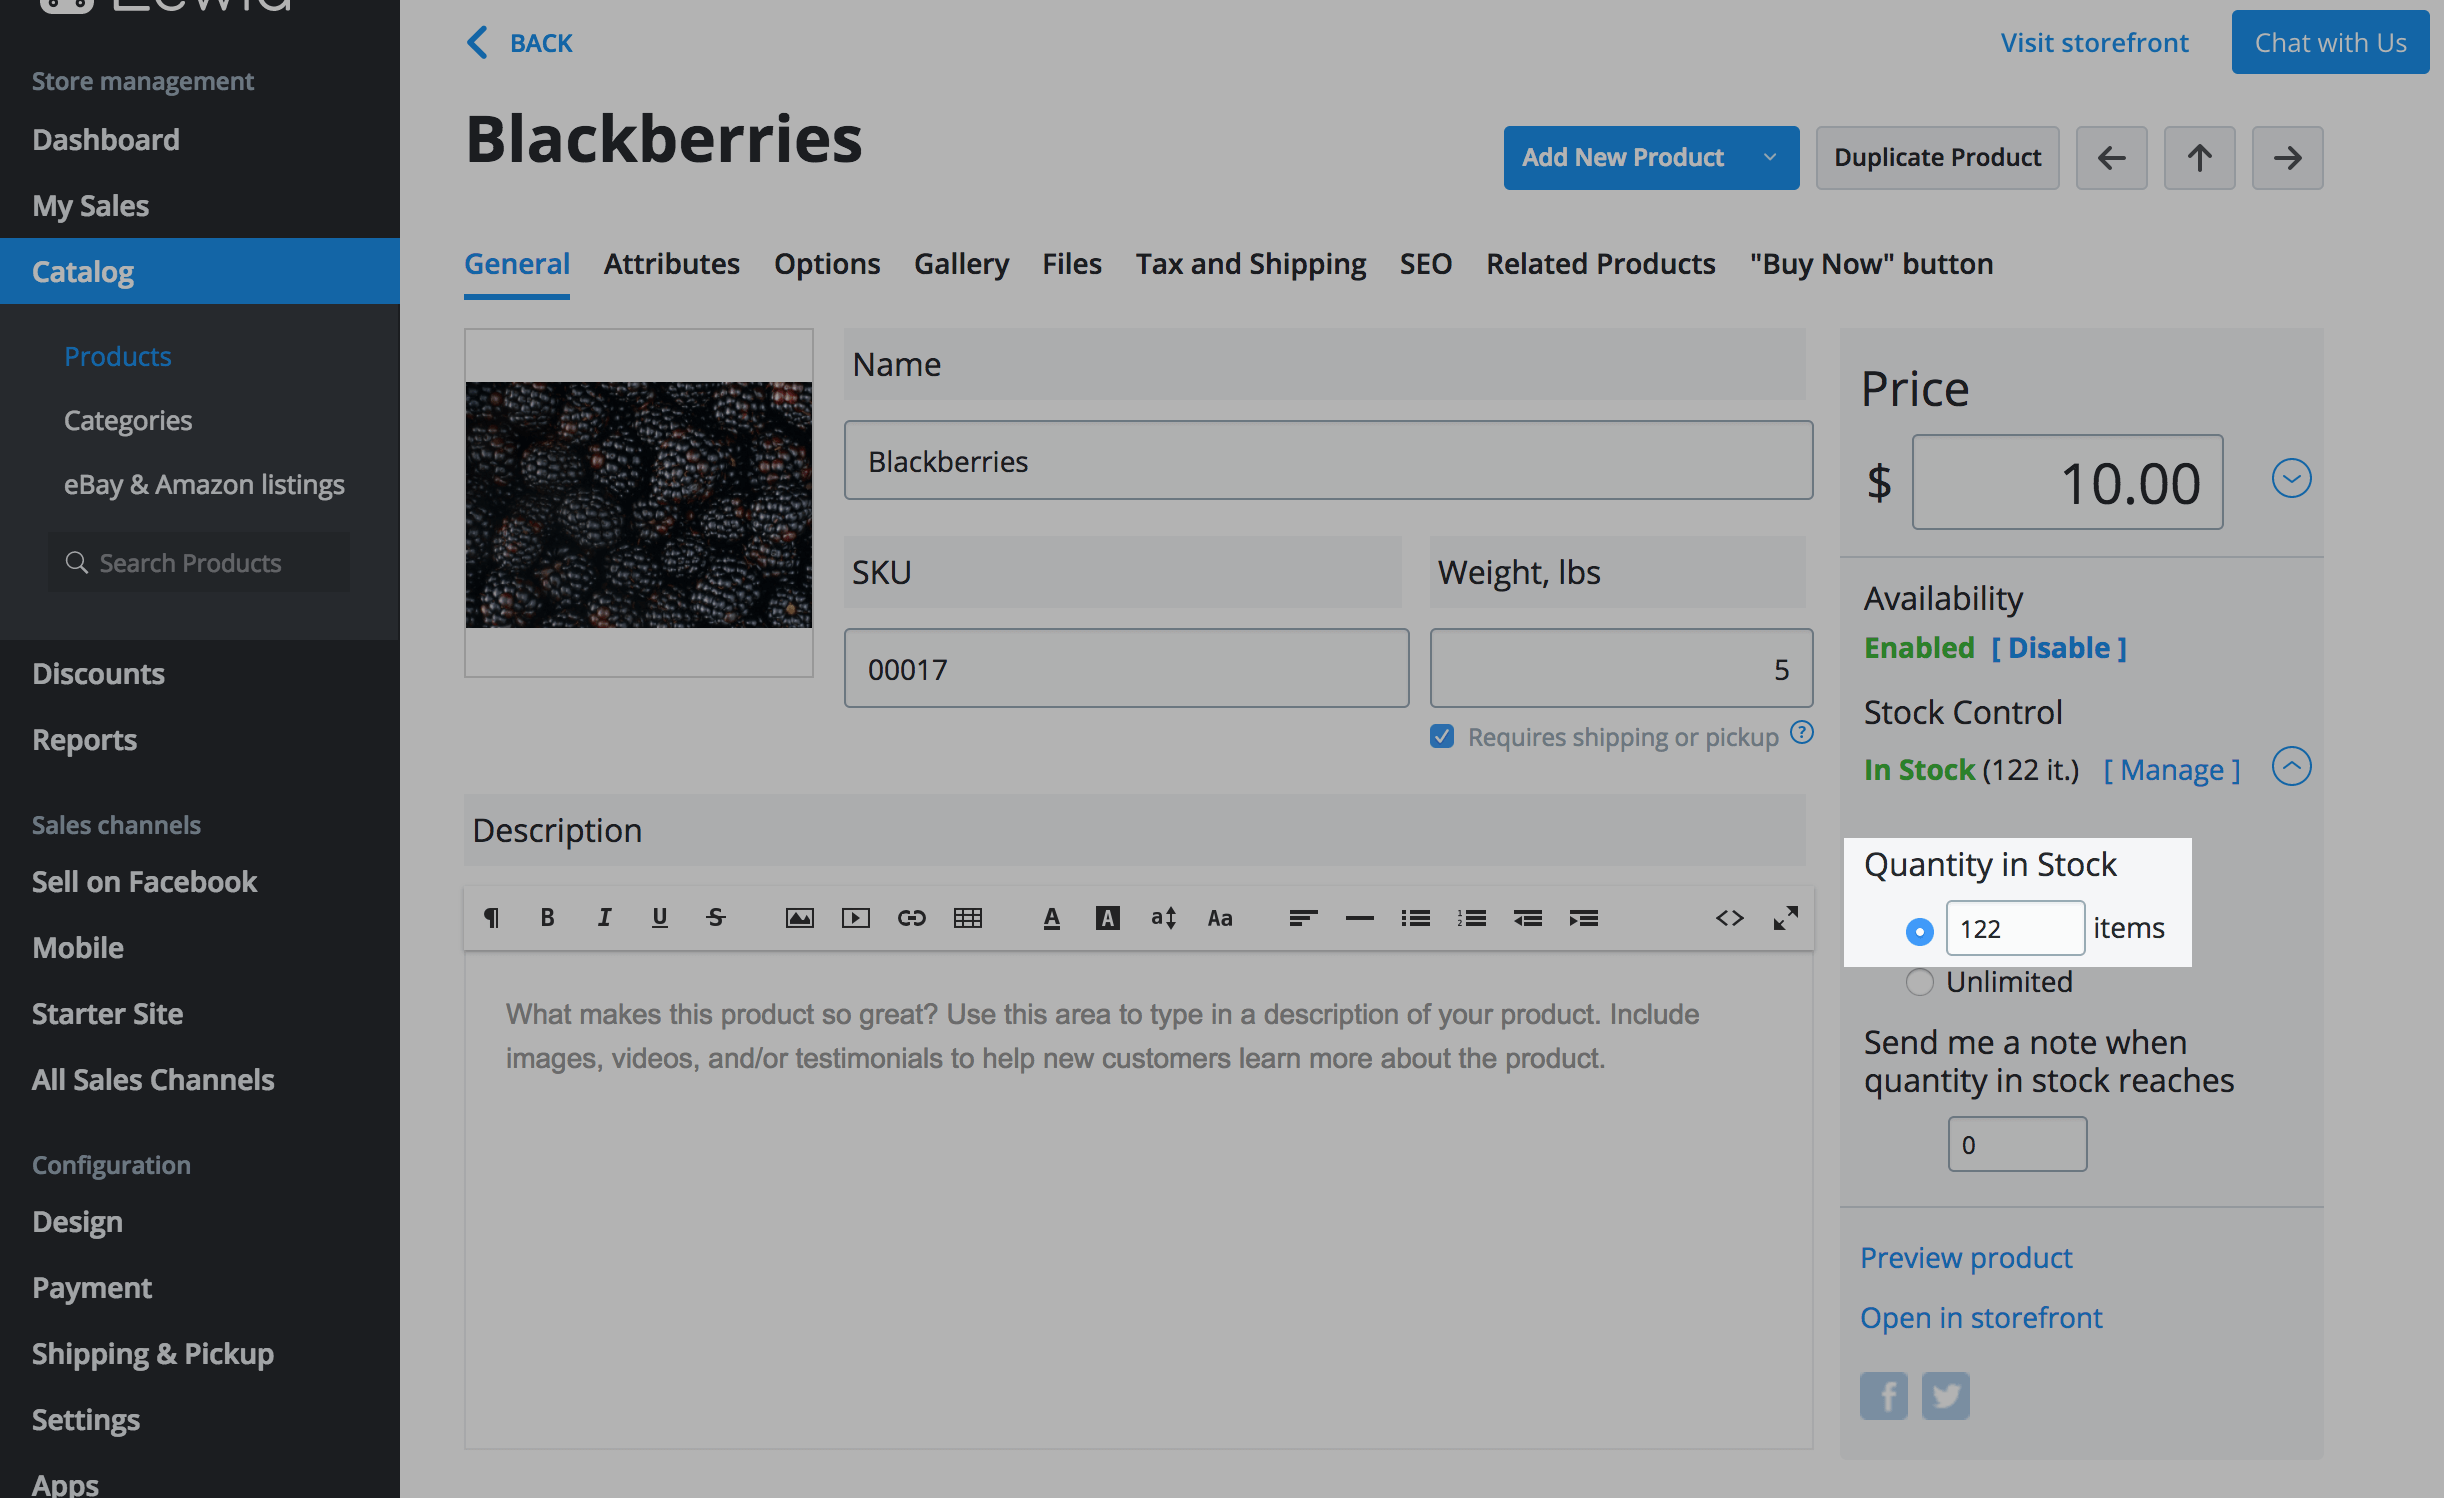Click the Insert link icon in editor
This screenshot has height=1498, width=2444.
(x=911, y=917)
